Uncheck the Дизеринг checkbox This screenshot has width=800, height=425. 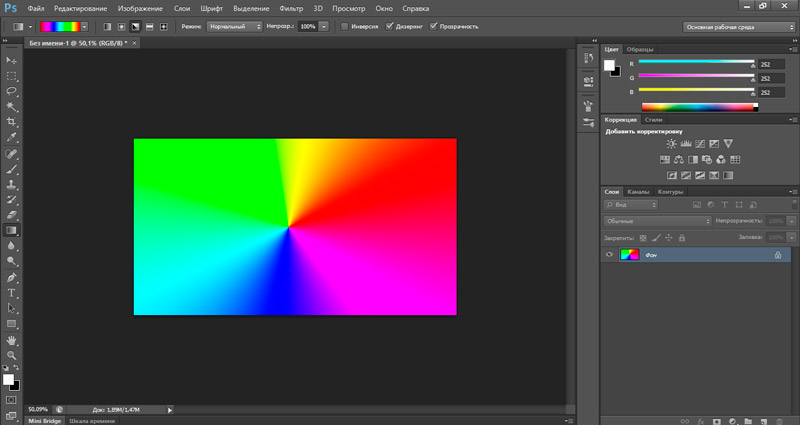(x=390, y=25)
